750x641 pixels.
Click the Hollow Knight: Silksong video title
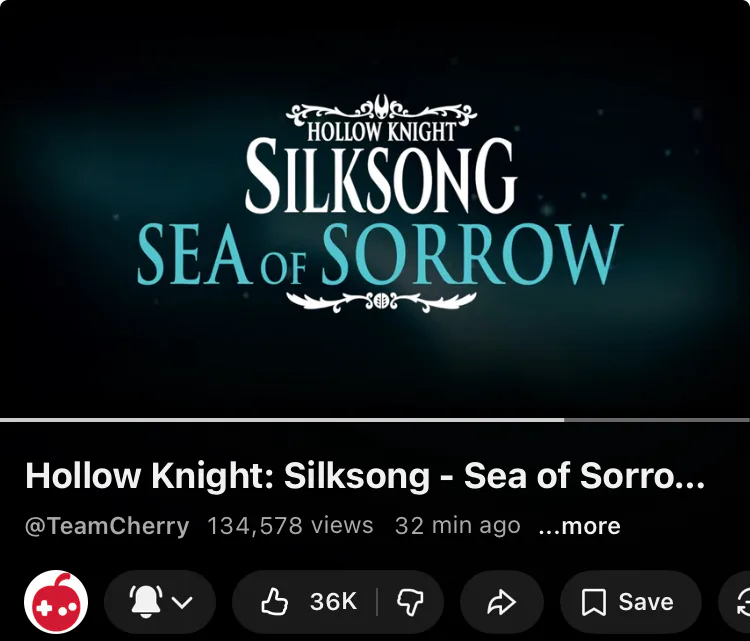(x=365, y=475)
